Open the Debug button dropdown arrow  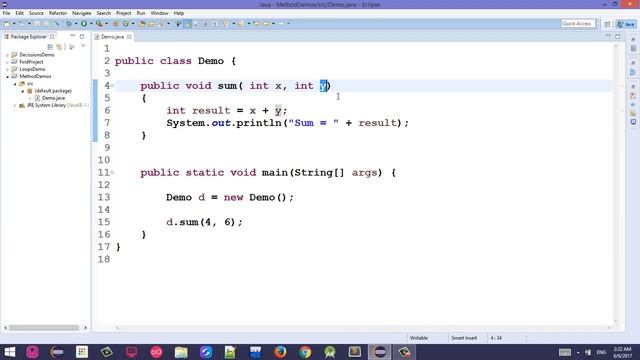(x=76, y=24)
